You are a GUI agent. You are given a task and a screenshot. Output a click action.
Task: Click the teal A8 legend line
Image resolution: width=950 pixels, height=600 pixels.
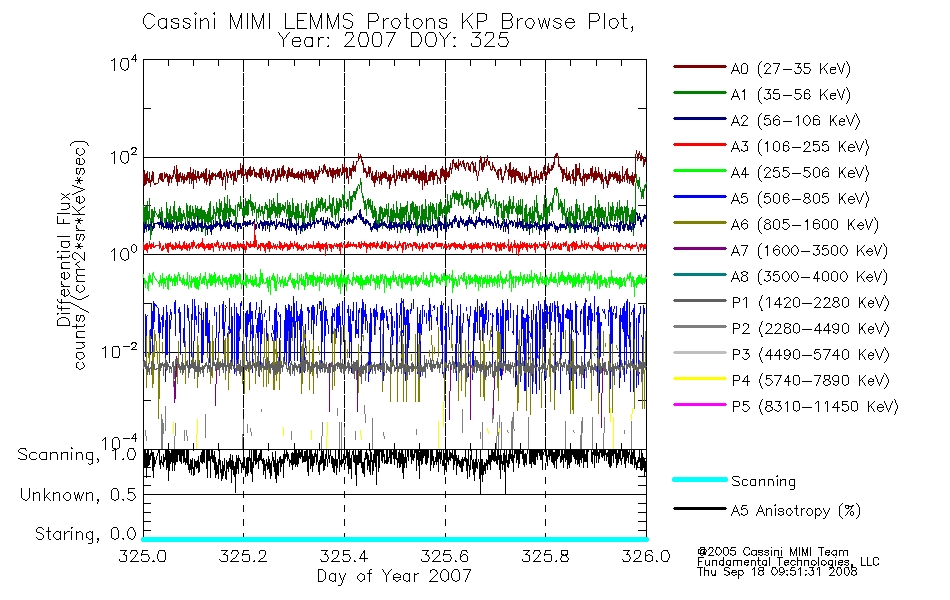pyautogui.click(x=700, y=275)
